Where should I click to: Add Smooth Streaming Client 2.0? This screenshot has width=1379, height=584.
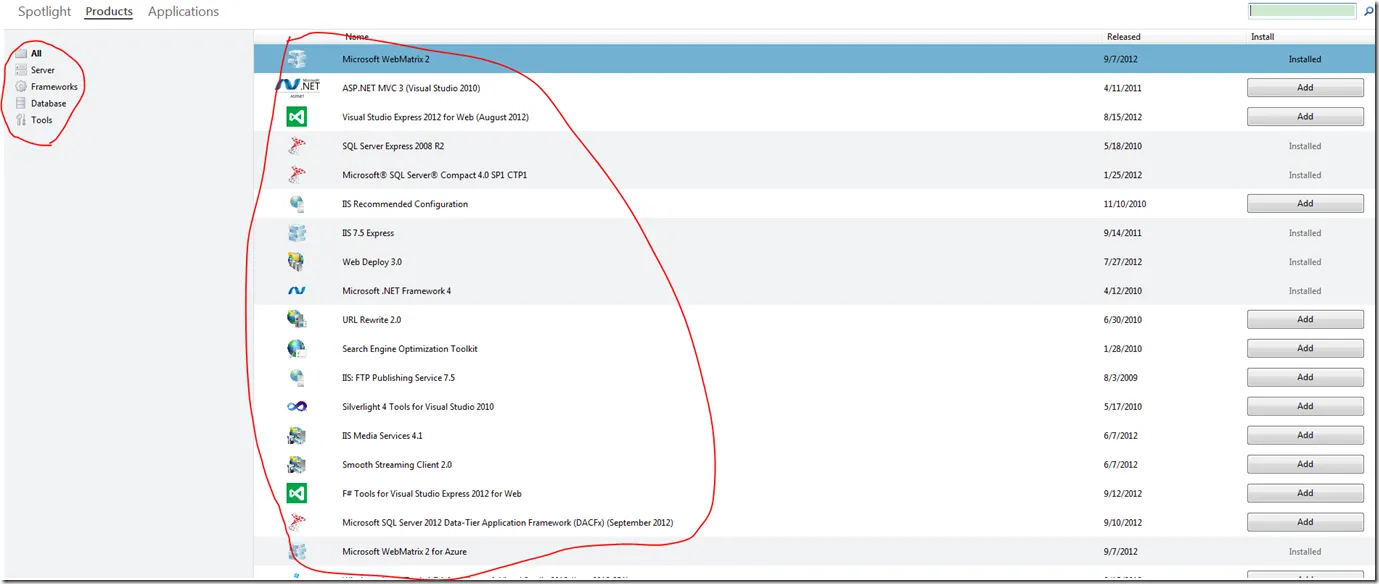(1305, 465)
